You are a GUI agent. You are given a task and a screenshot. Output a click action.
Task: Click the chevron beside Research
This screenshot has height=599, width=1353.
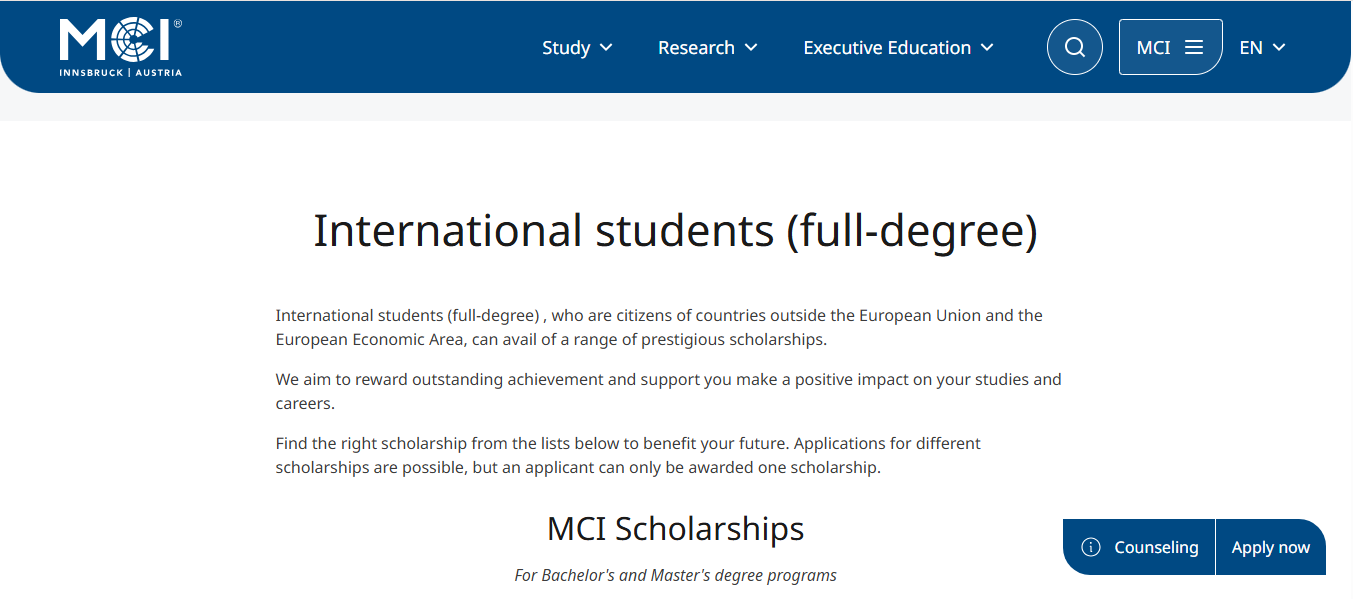[x=751, y=47]
